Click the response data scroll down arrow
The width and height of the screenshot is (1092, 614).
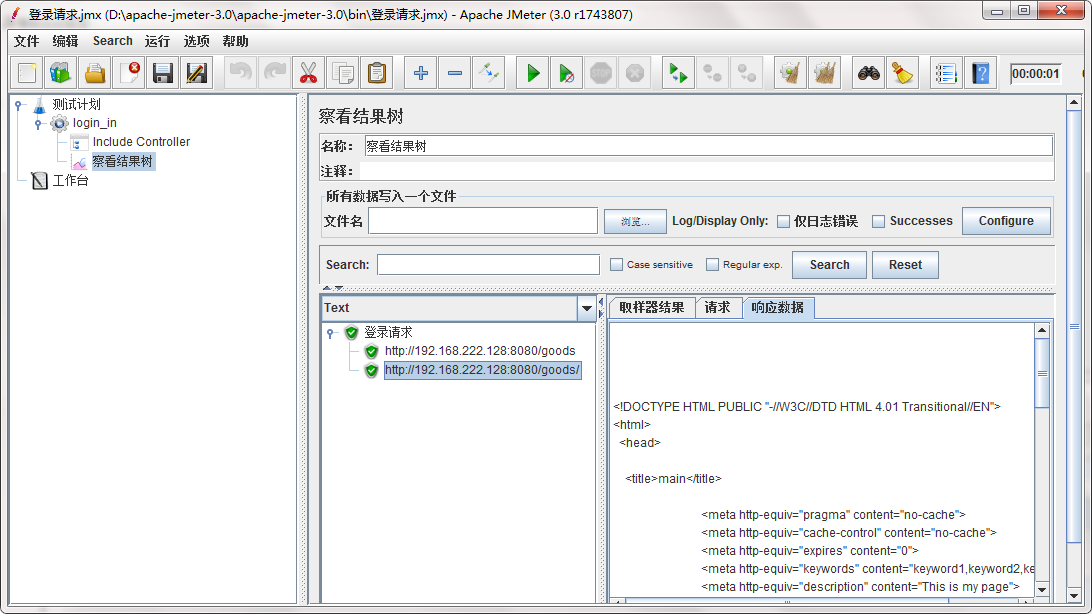click(x=1042, y=590)
